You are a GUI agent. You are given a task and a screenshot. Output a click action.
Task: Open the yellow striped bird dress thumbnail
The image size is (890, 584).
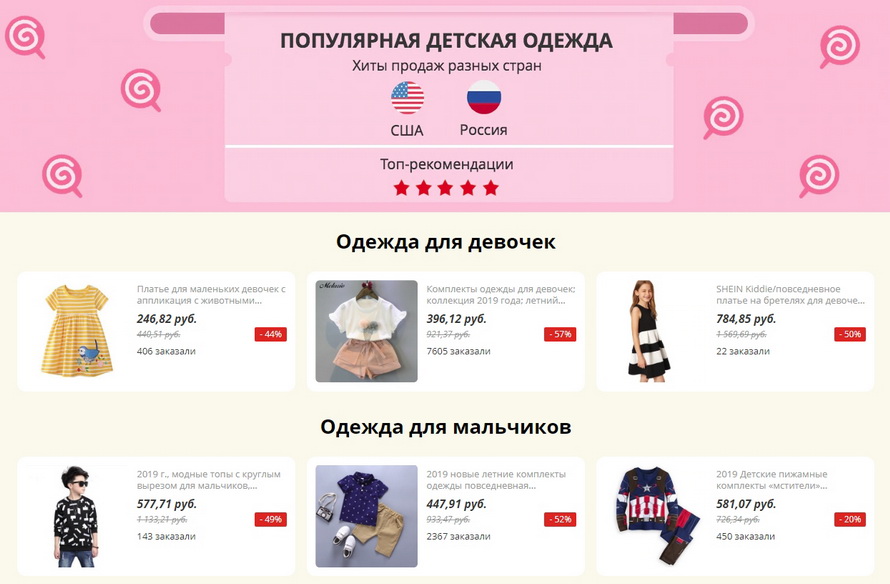(77, 331)
